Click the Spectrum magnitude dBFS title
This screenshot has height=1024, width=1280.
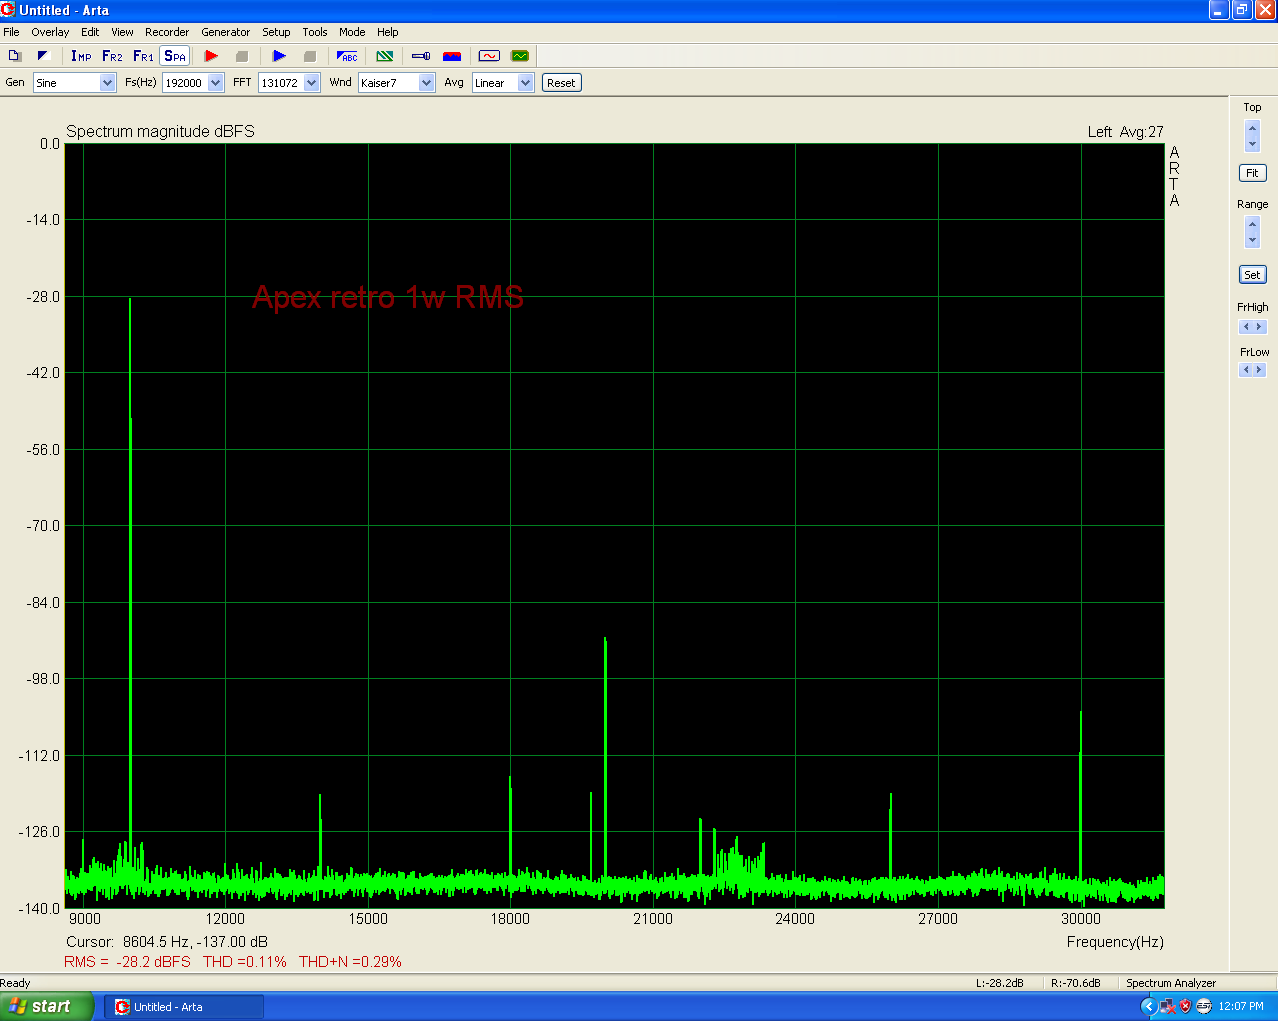tap(160, 132)
